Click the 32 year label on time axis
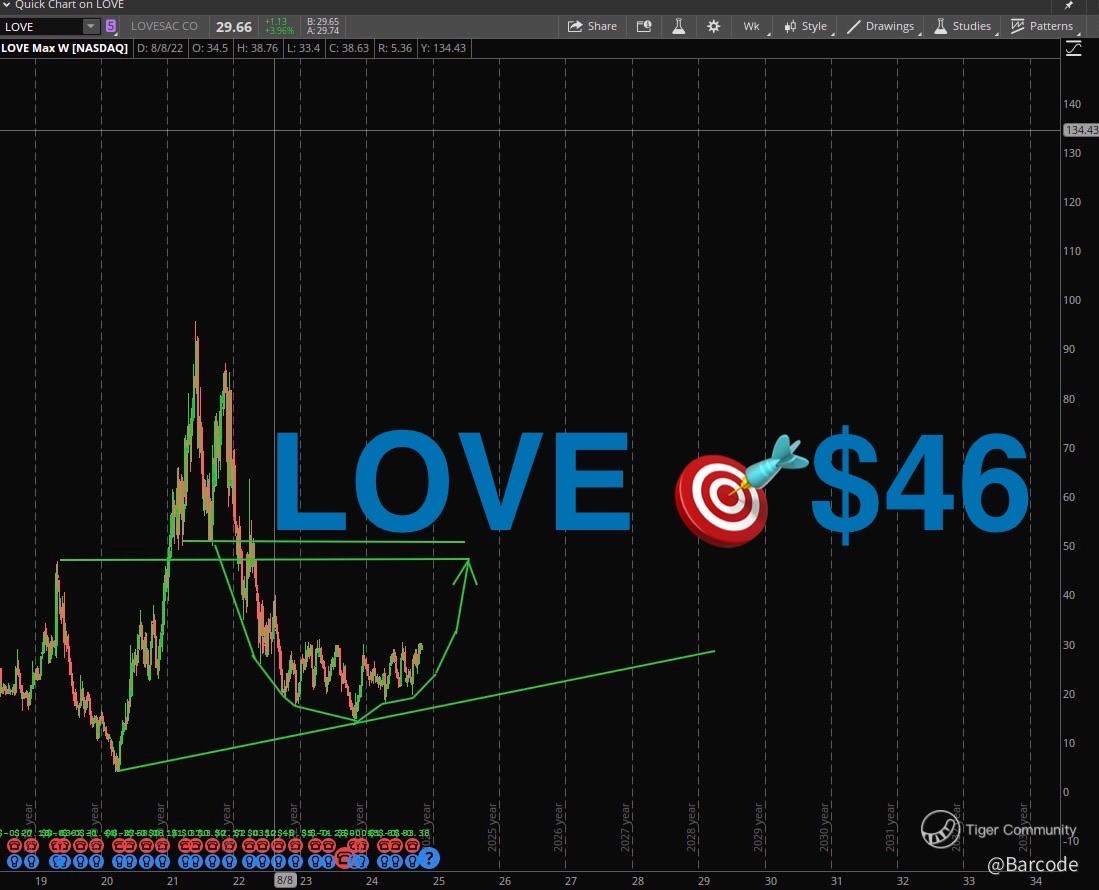This screenshot has width=1099, height=890. pos(903,881)
